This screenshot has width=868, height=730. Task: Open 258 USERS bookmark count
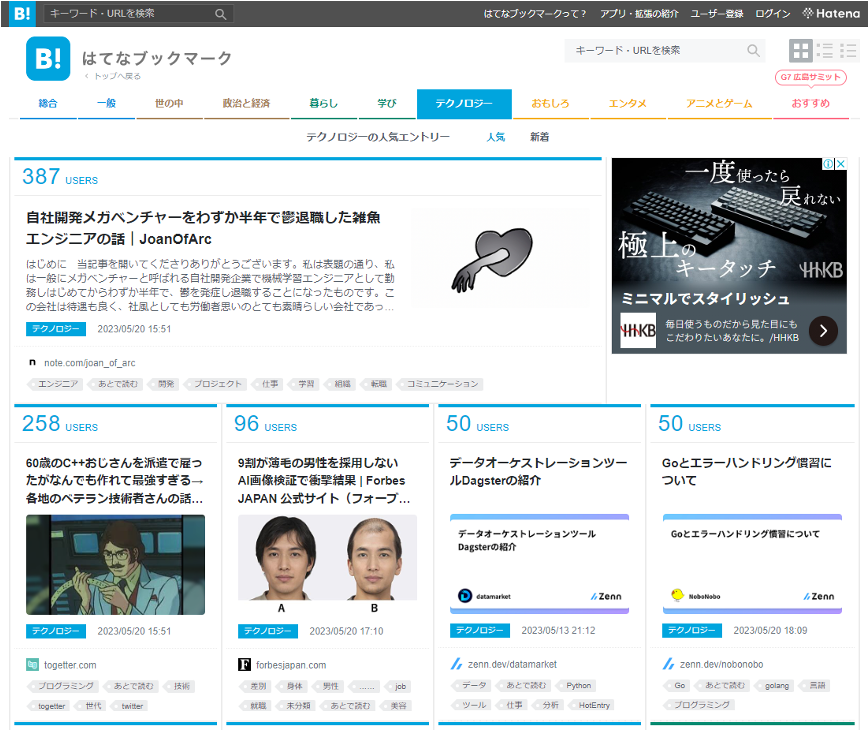[60, 424]
